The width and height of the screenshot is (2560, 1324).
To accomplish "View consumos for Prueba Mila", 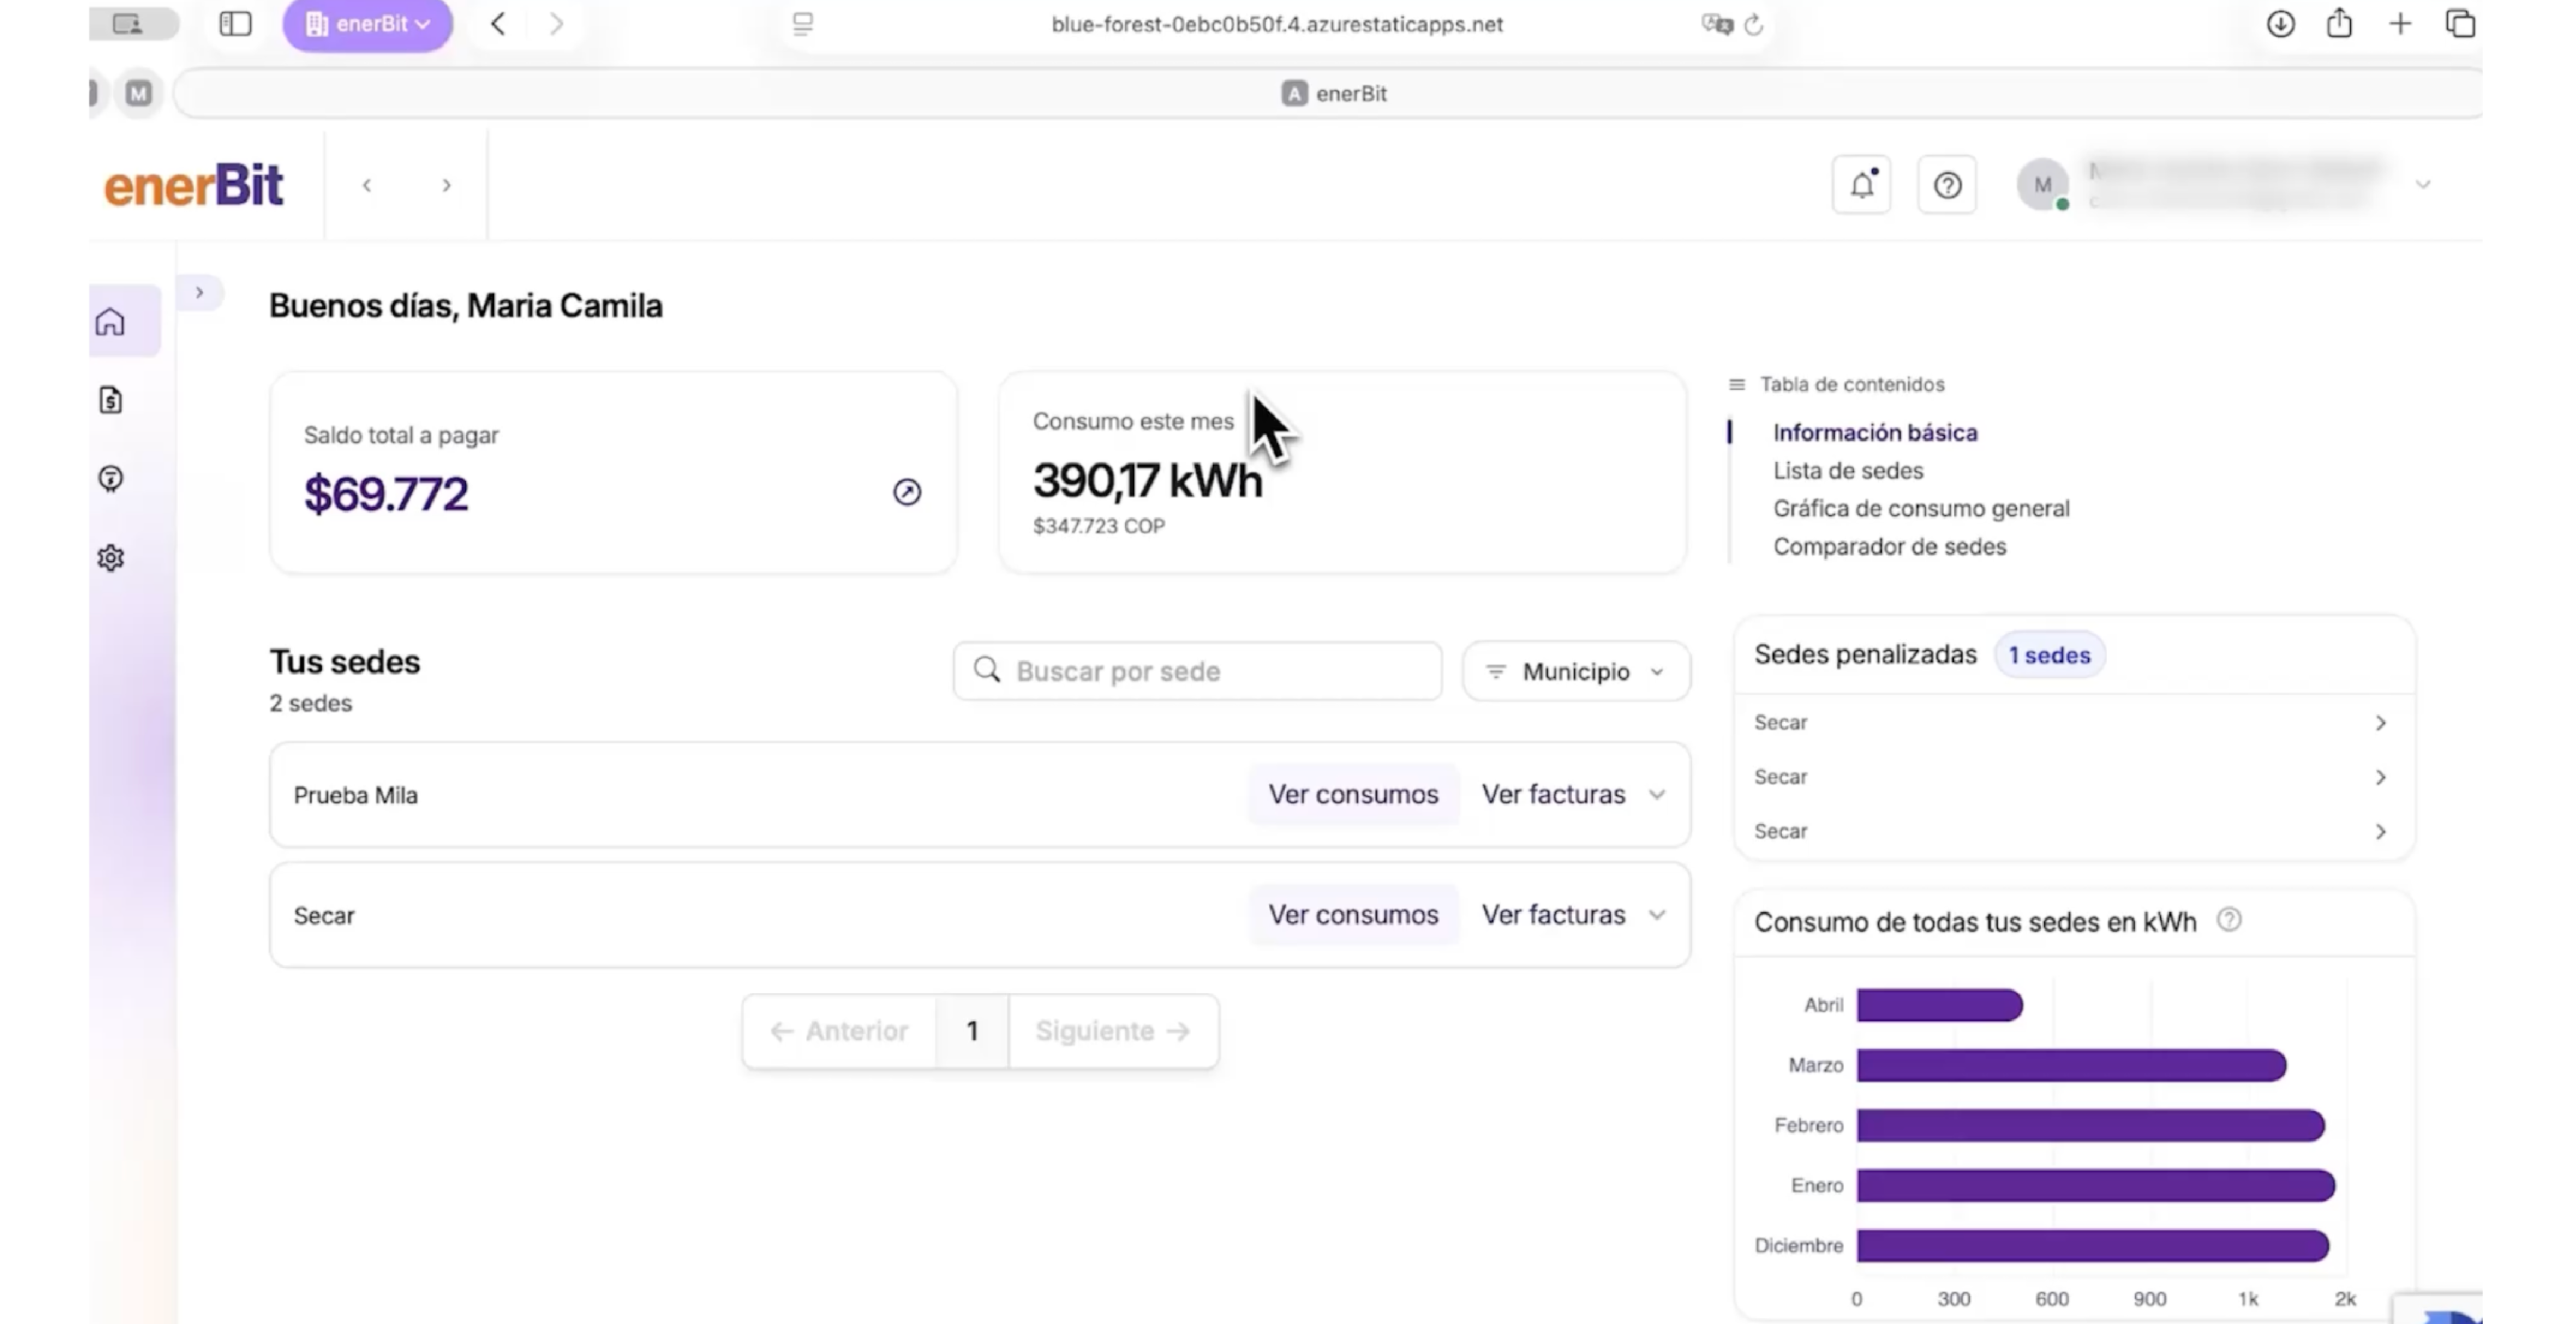I will pos(1354,794).
